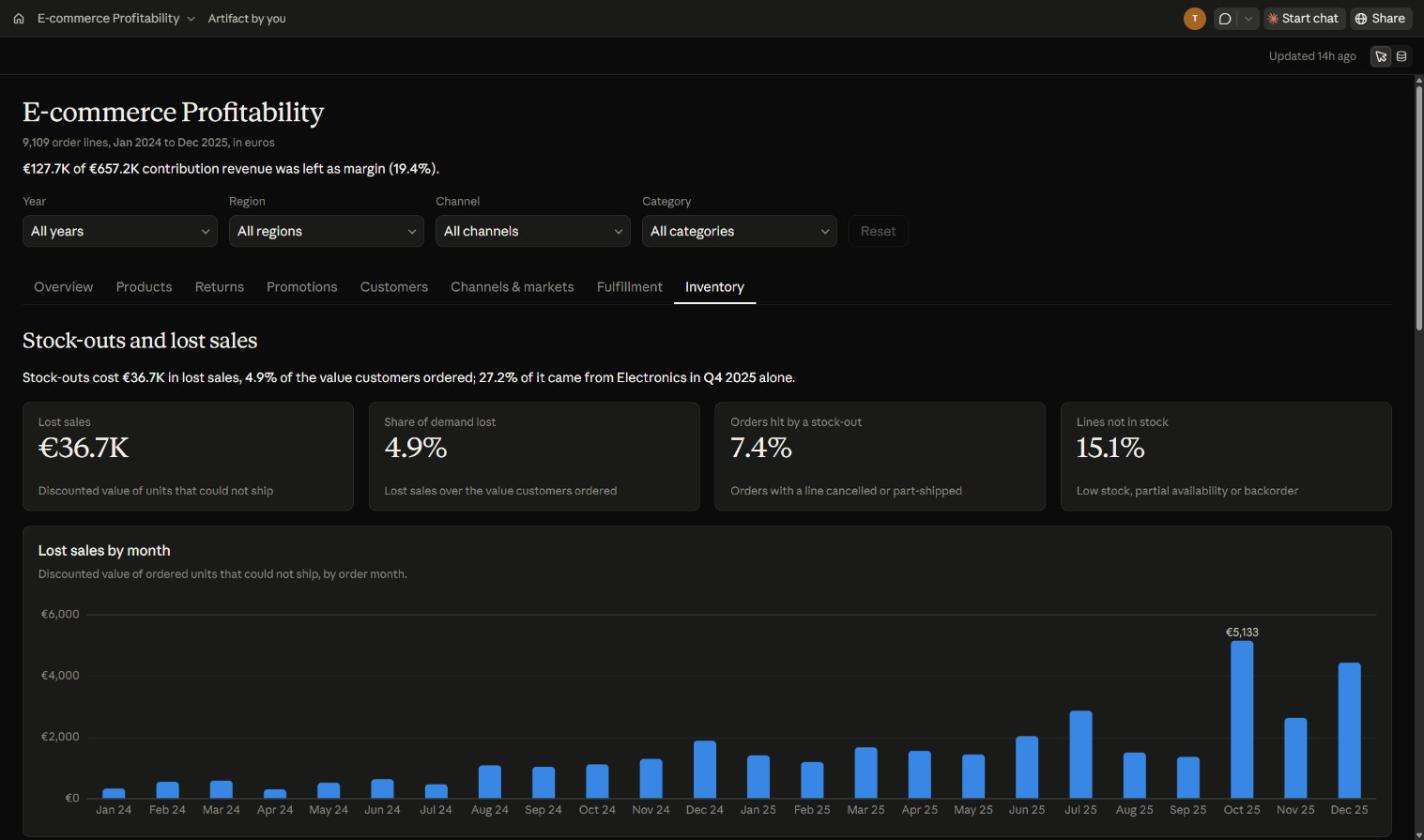1424x840 pixels.
Task: Click the 'Lines not in stock' label
Action: [x=1122, y=422]
